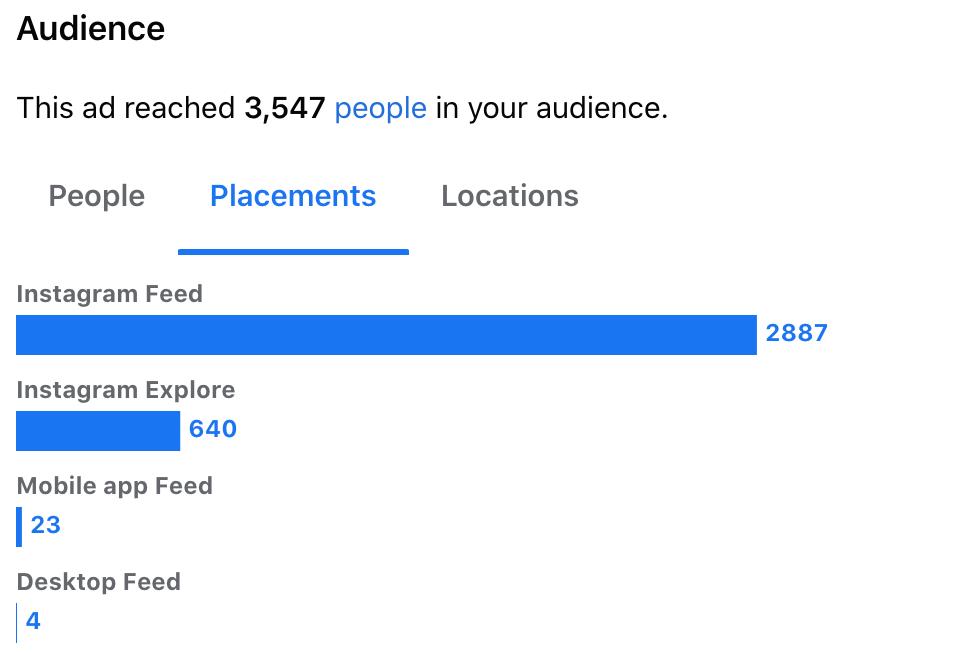954x652 pixels.
Task: Click the "This ad reached" text
Action: (126, 109)
